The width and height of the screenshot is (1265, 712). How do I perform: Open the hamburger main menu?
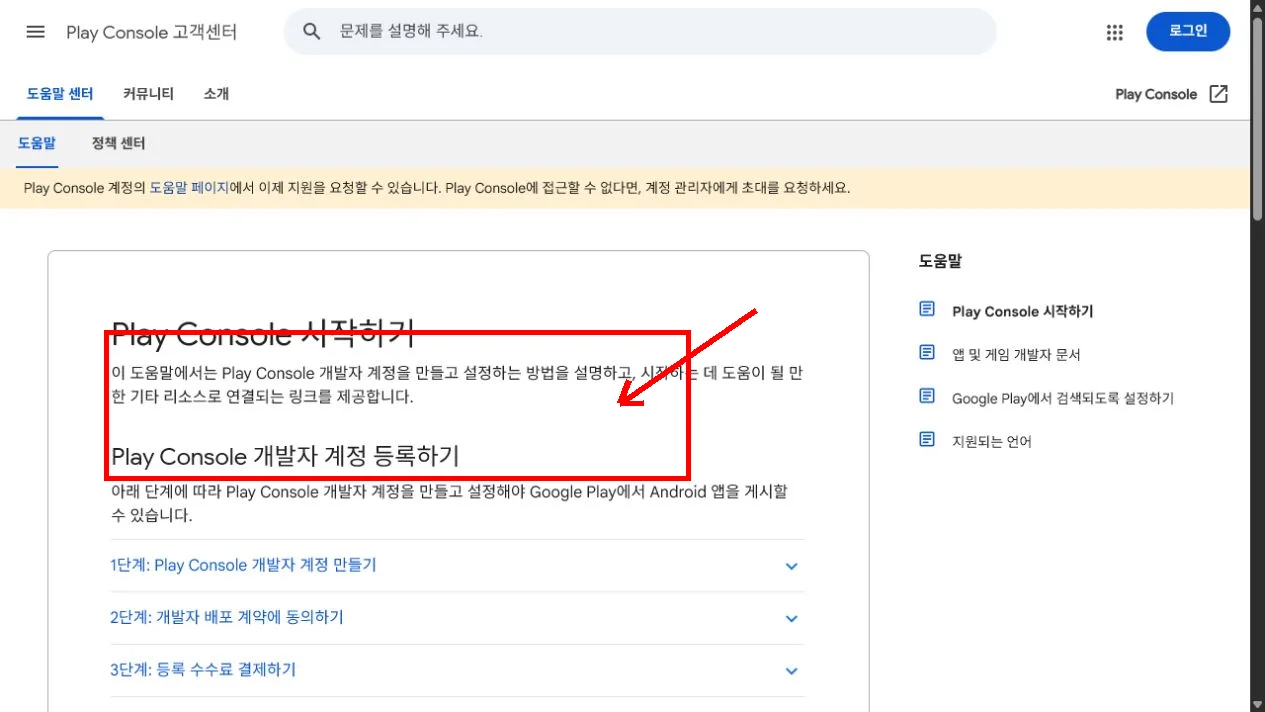pyautogui.click(x=36, y=32)
